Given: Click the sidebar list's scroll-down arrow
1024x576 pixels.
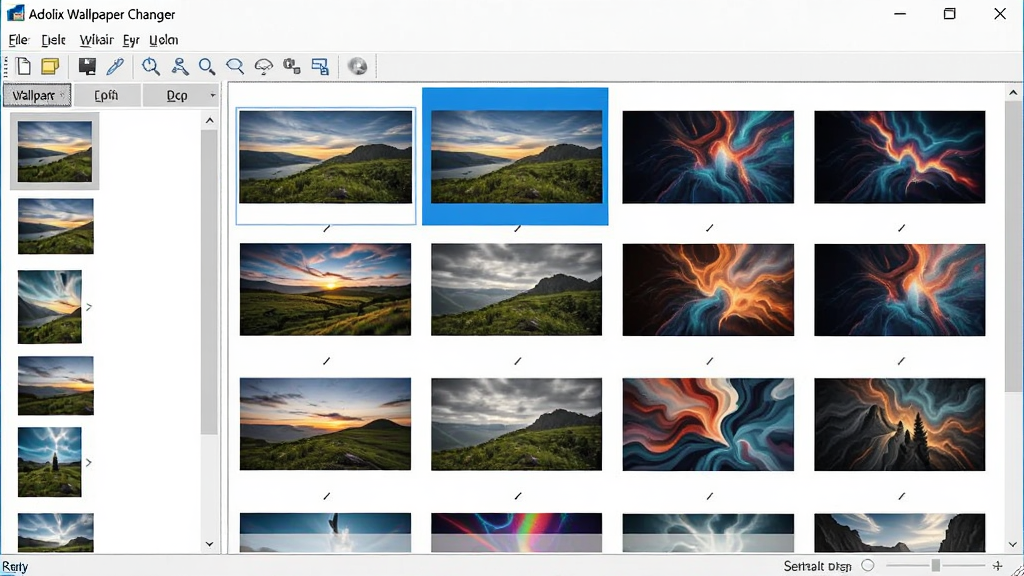Looking at the screenshot, I should [210, 543].
